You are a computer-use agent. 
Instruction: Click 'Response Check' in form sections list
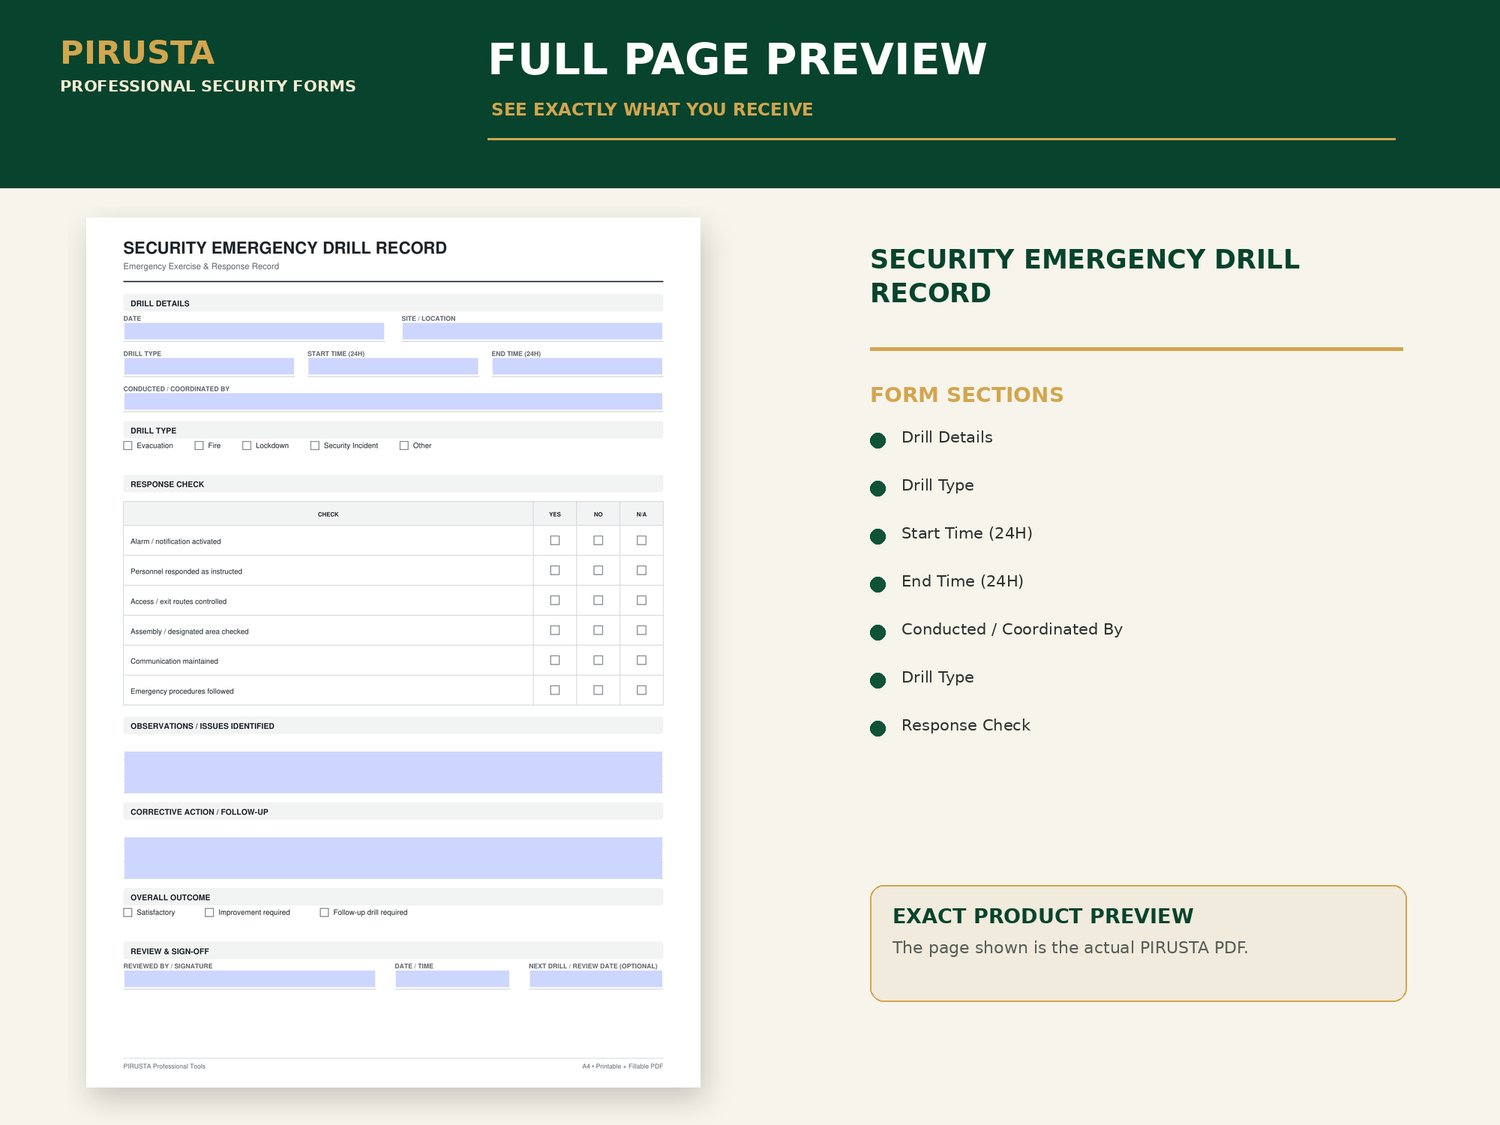click(966, 725)
